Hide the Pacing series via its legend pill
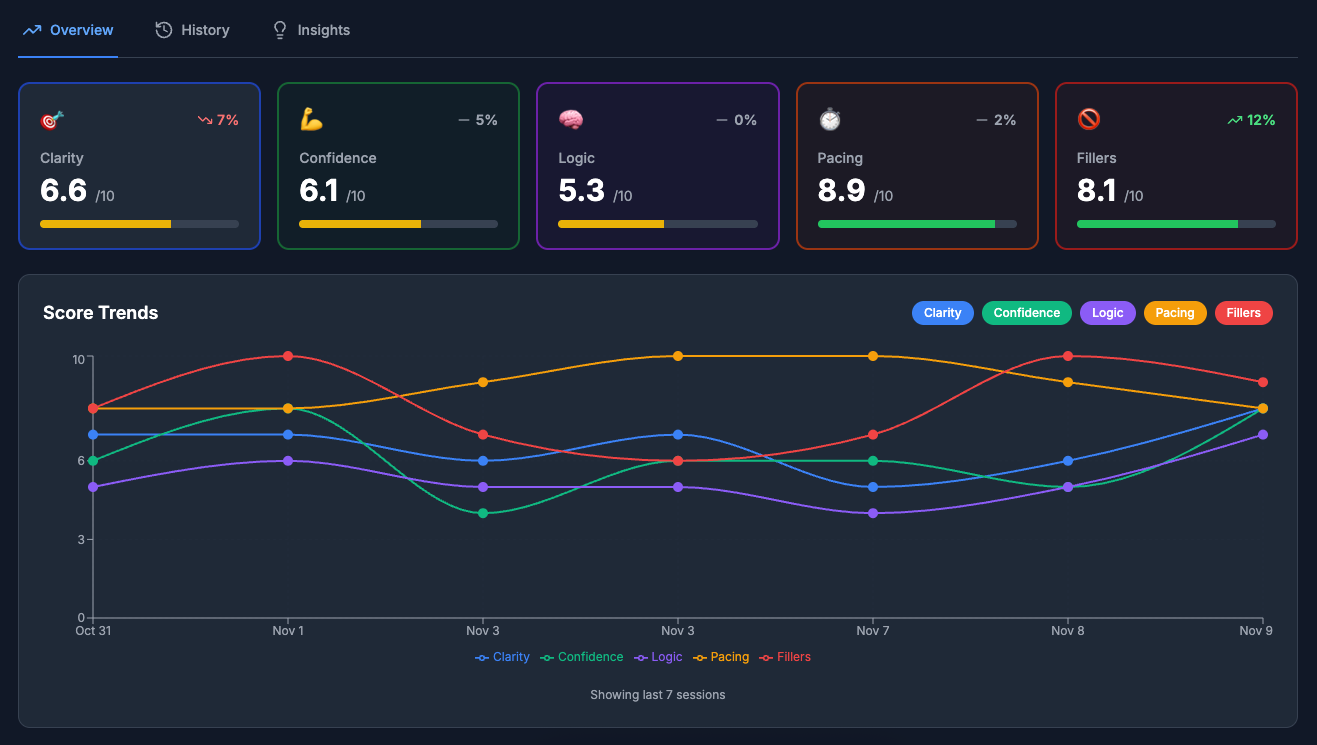This screenshot has width=1317, height=745. [1175, 312]
